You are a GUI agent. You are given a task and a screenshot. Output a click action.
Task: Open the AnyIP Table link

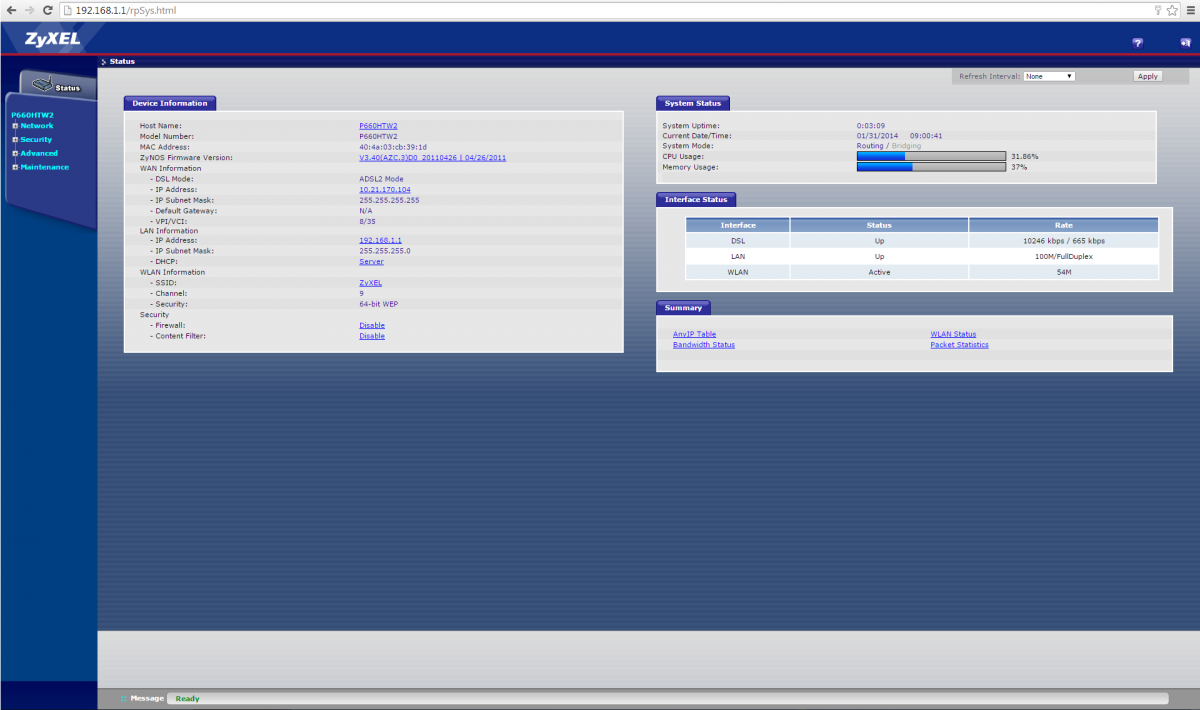[x=694, y=334]
